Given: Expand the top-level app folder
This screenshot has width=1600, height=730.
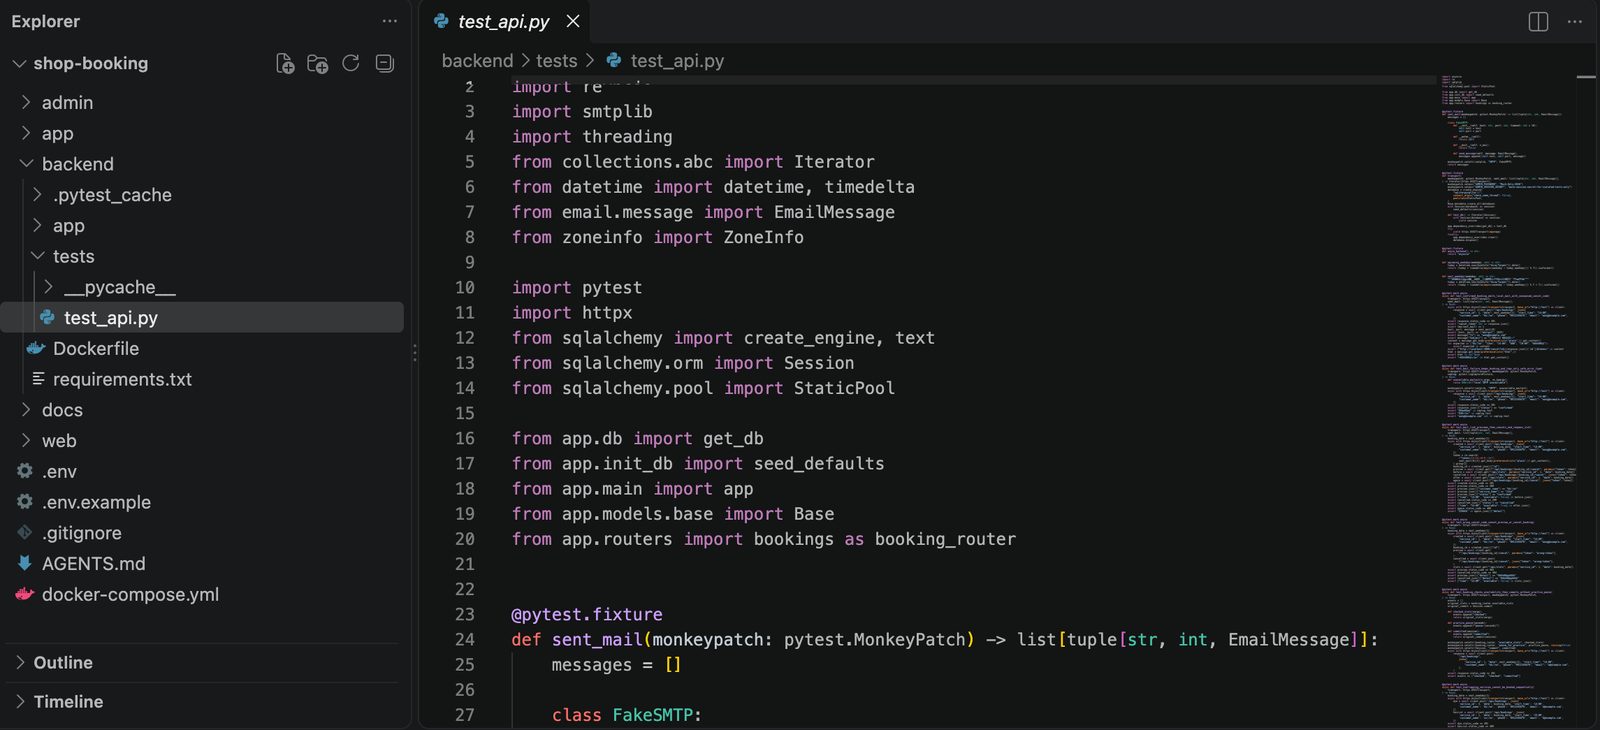Looking at the screenshot, I should tap(26, 133).
